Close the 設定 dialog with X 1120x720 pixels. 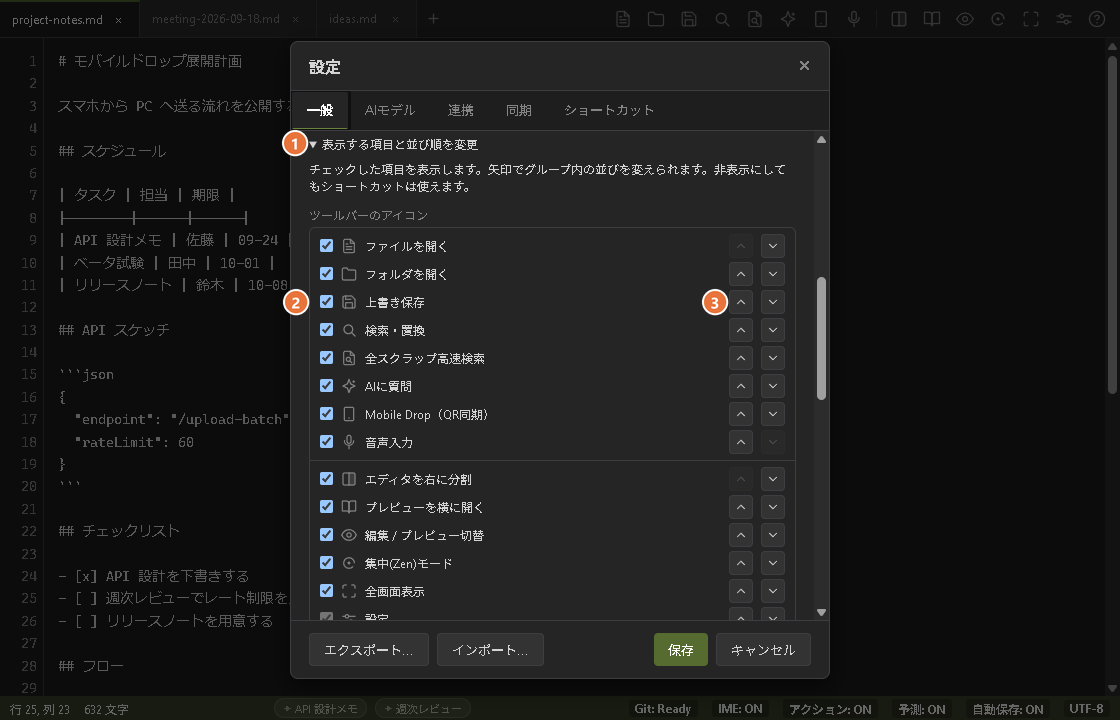tap(804, 66)
